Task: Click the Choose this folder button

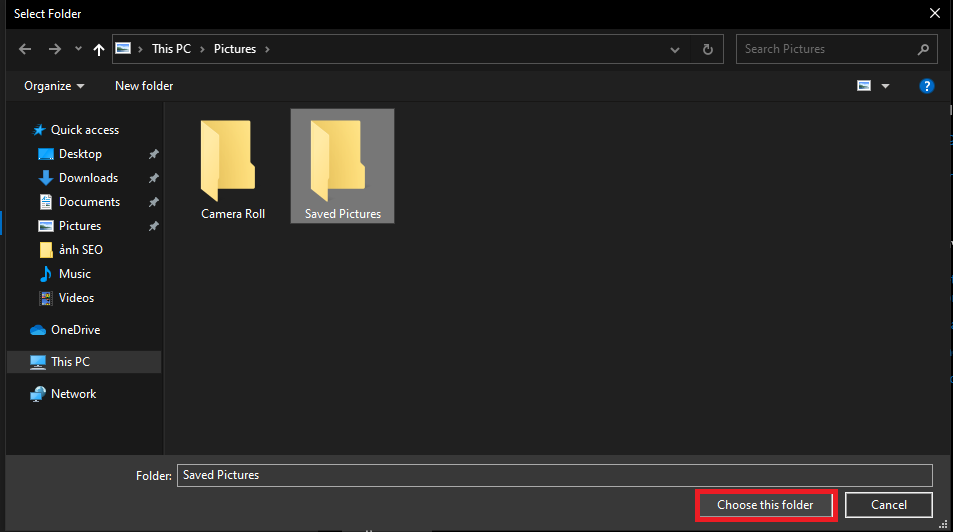Action: coord(765,505)
